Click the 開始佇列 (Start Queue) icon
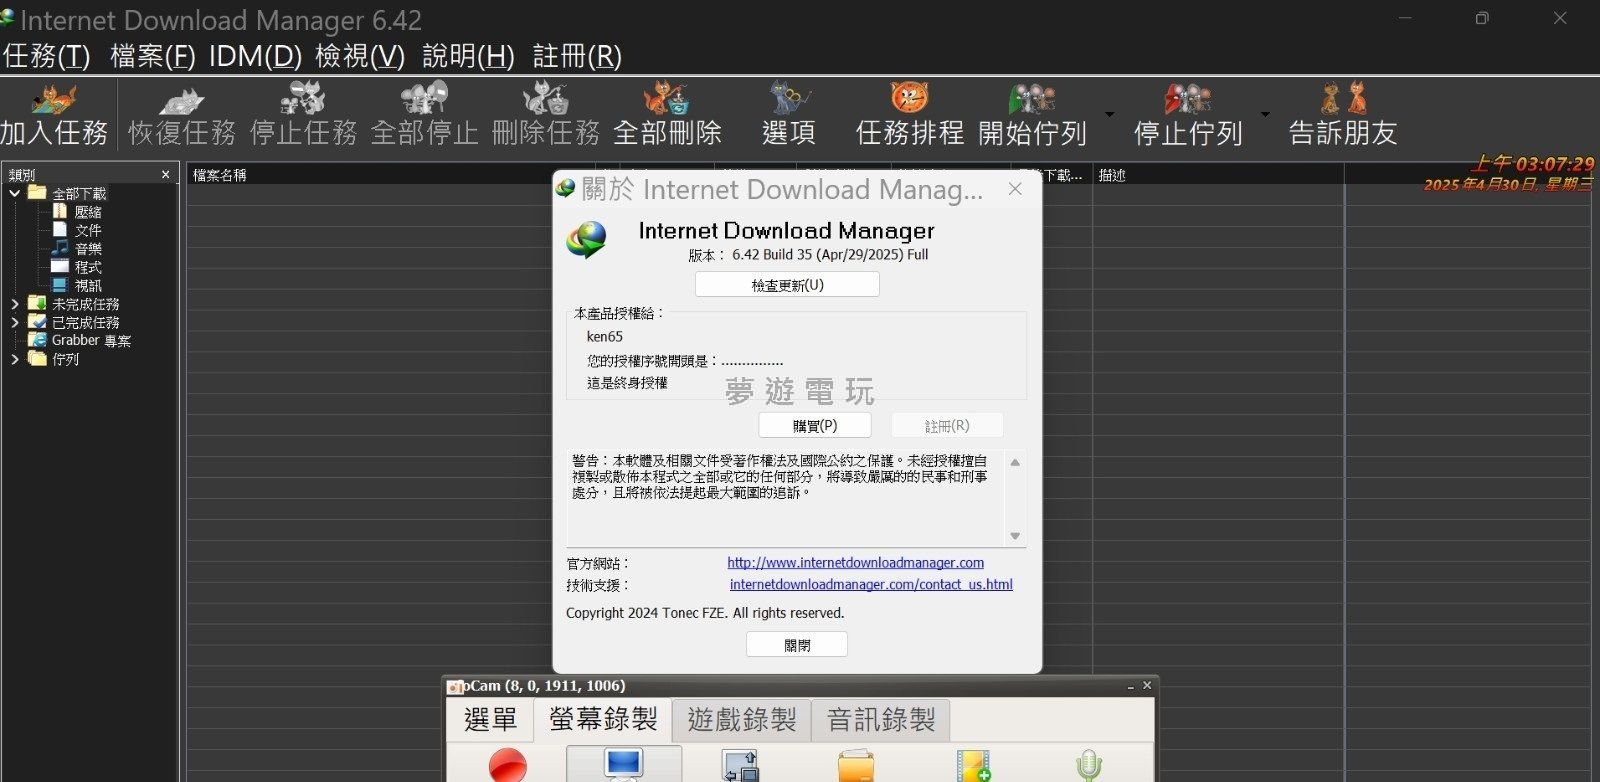The image size is (1600, 782). tap(1032, 100)
